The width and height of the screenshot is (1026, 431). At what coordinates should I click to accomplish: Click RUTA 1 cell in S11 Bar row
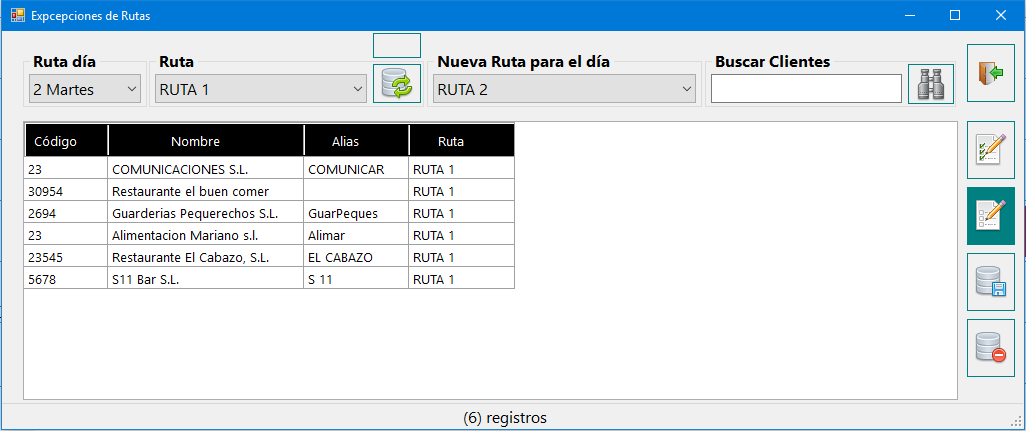pyautogui.click(x=462, y=280)
